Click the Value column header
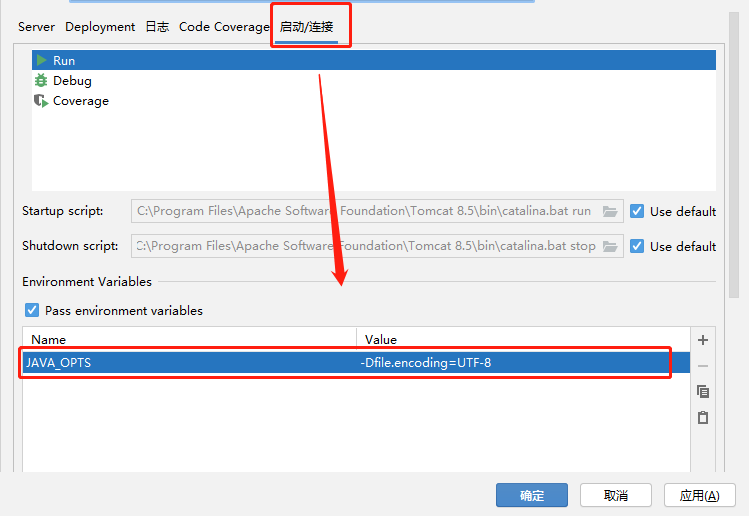Image resolution: width=749 pixels, height=516 pixels. pos(524,340)
